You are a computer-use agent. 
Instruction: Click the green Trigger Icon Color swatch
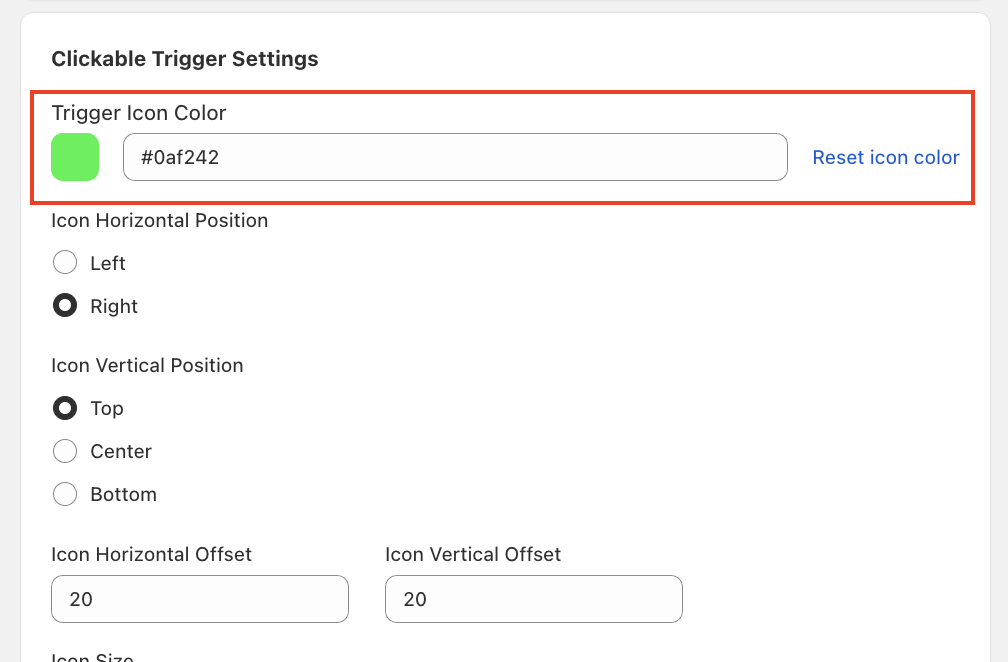point(75,157)
